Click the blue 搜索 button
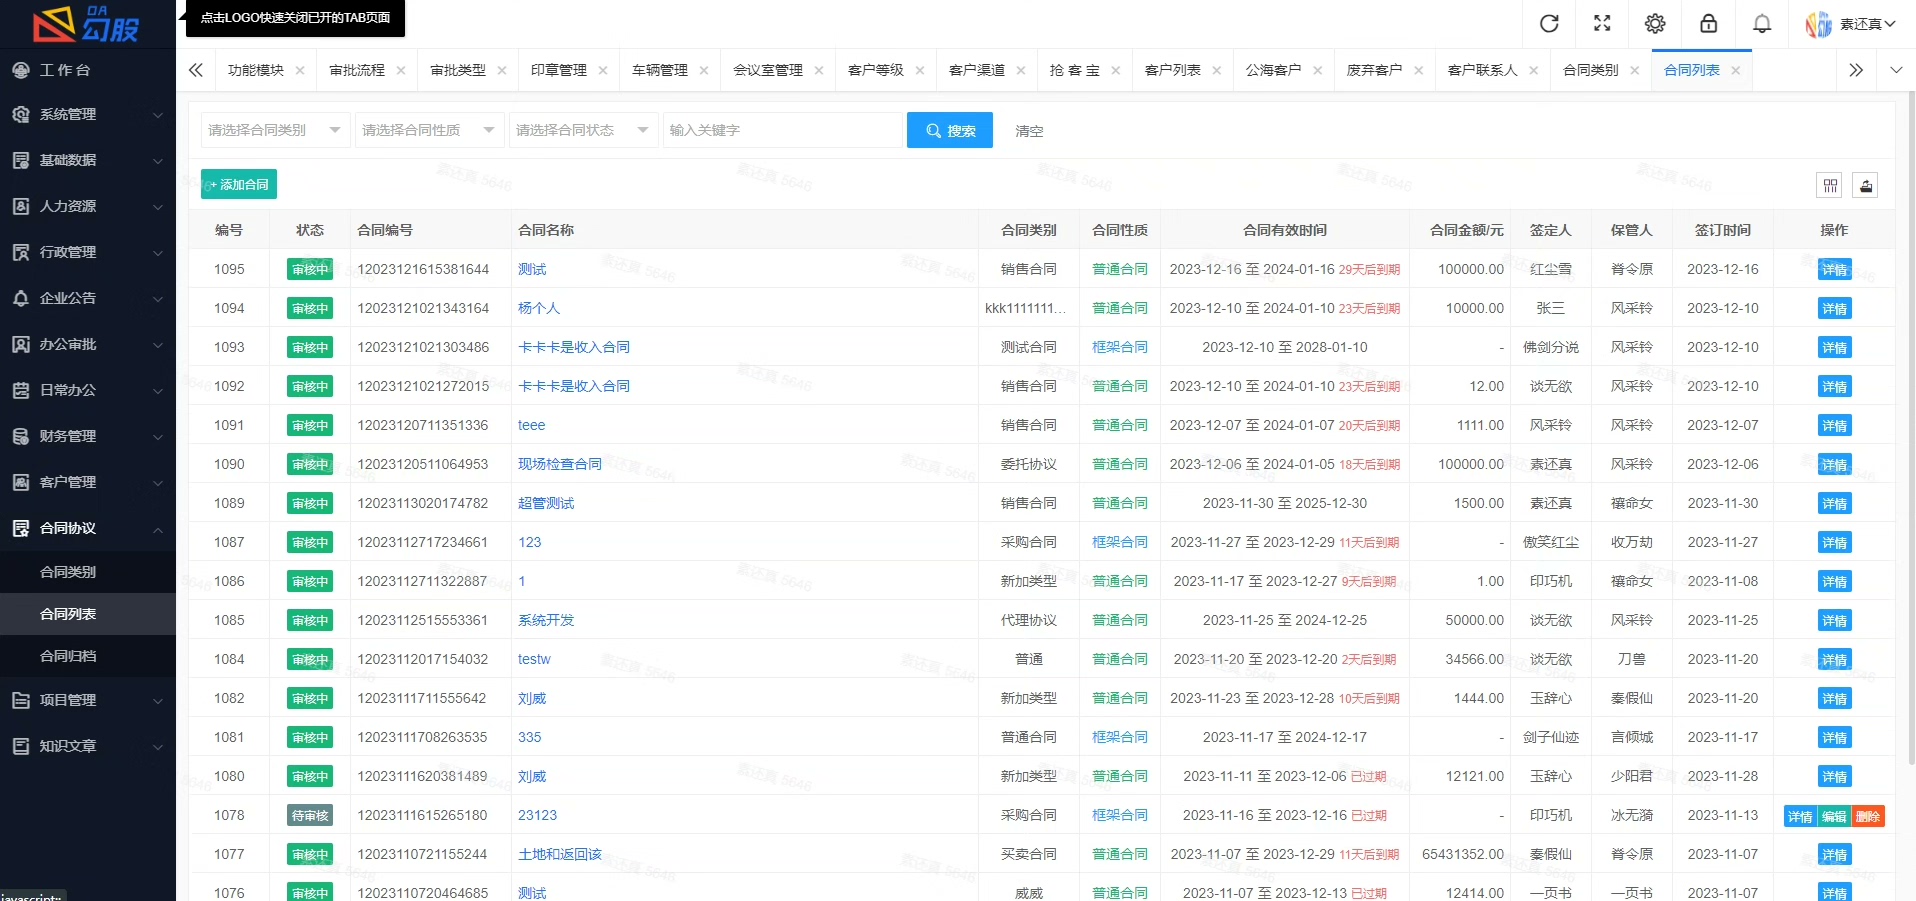 pos(949,130)
